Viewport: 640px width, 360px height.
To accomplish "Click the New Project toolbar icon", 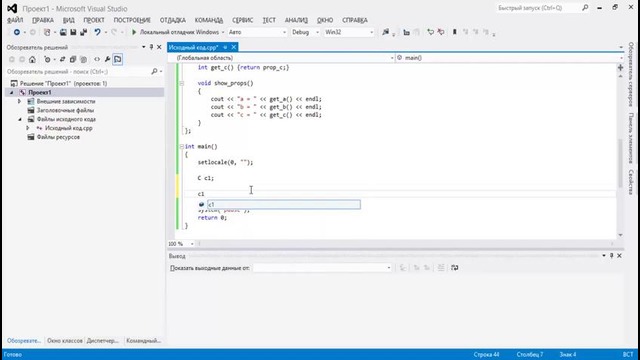I will pos(47,32).
